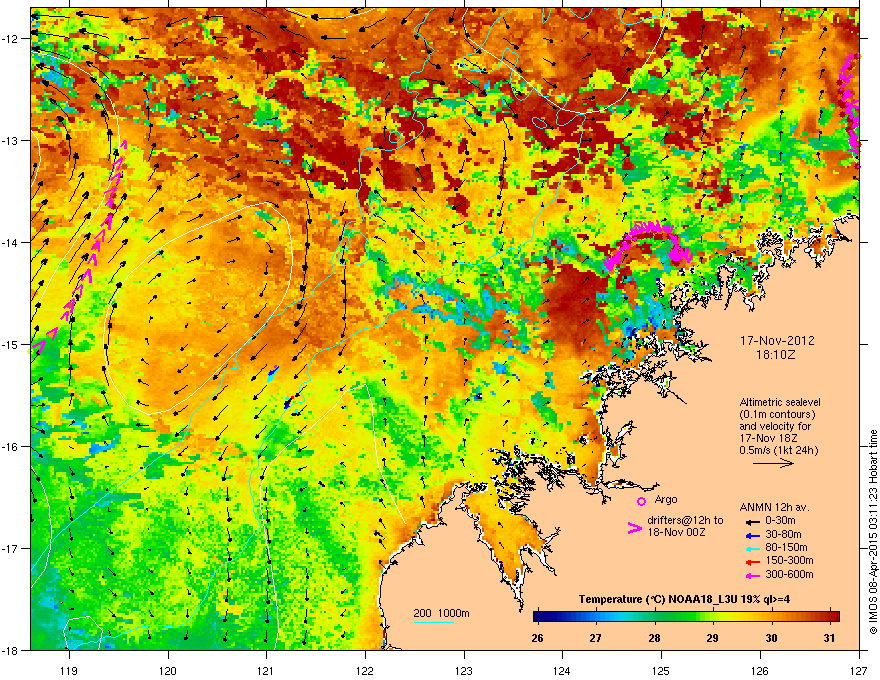880x680 pixels.
Task: Click the longitude axis label '126'
Action: [x=760, y=670]
